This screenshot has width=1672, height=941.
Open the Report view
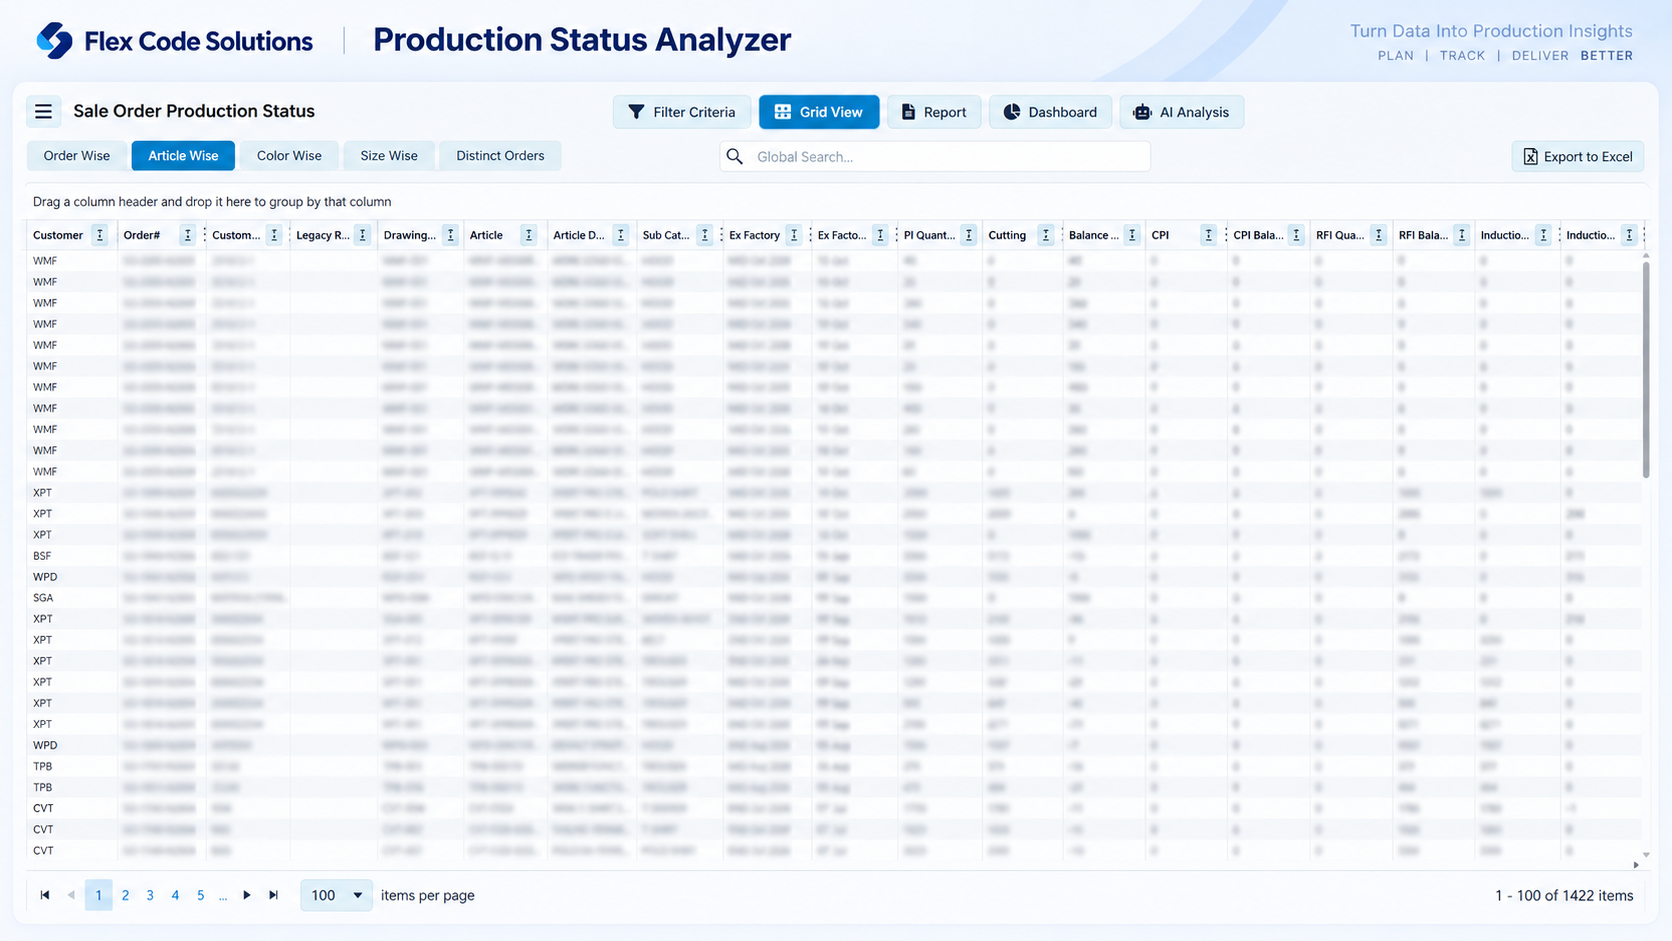[x=934, y=112]
